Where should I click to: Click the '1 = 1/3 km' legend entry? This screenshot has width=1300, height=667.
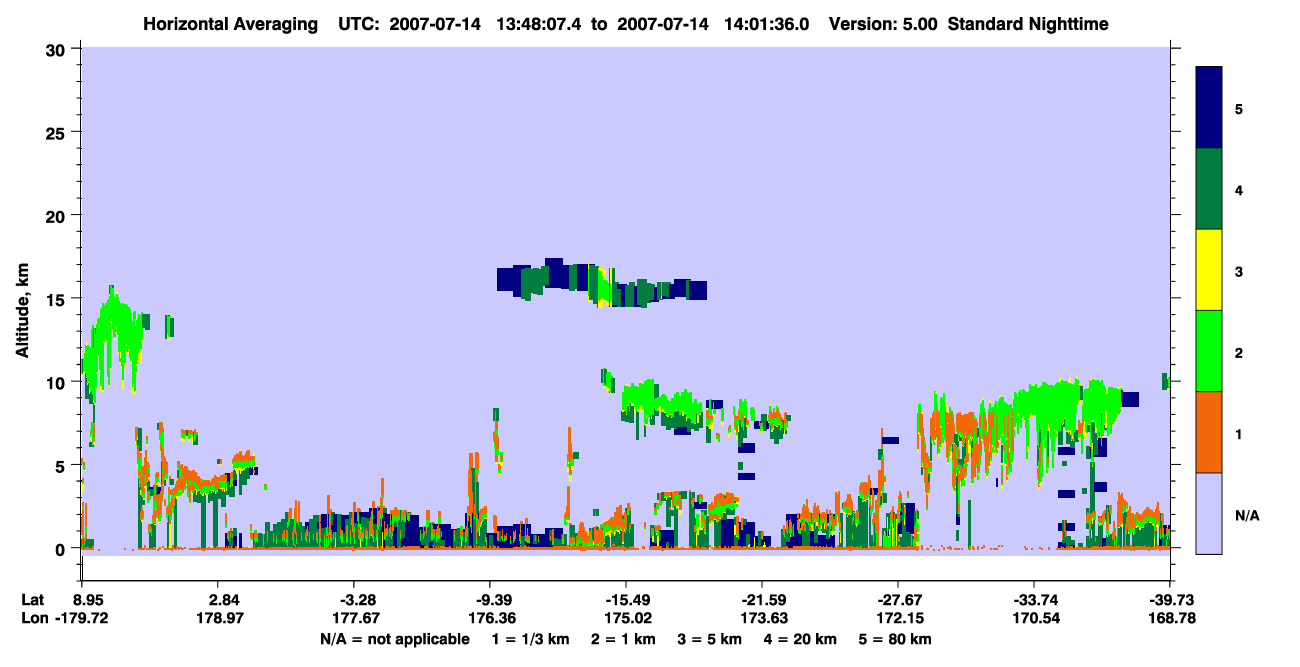[530, 639]
